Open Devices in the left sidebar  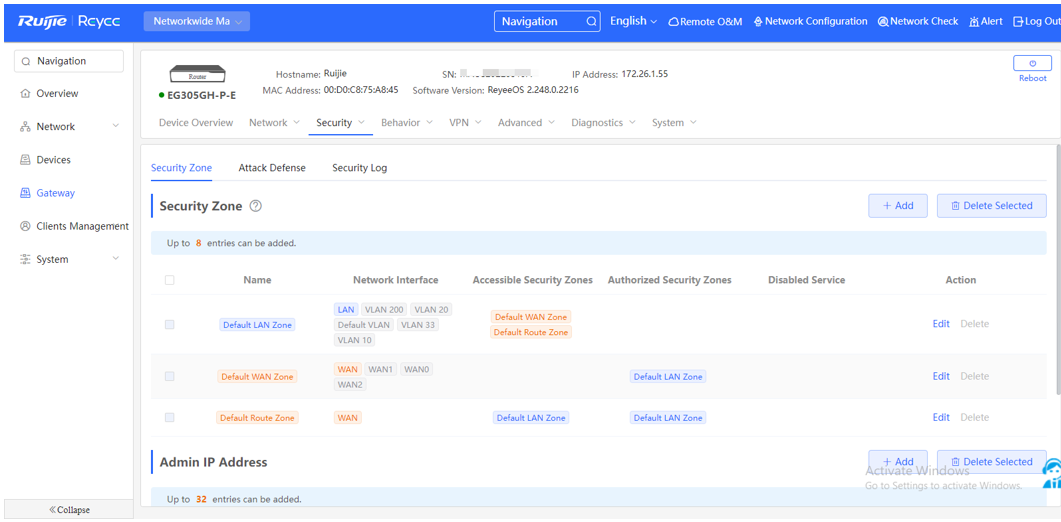click(x=45, y=160)
